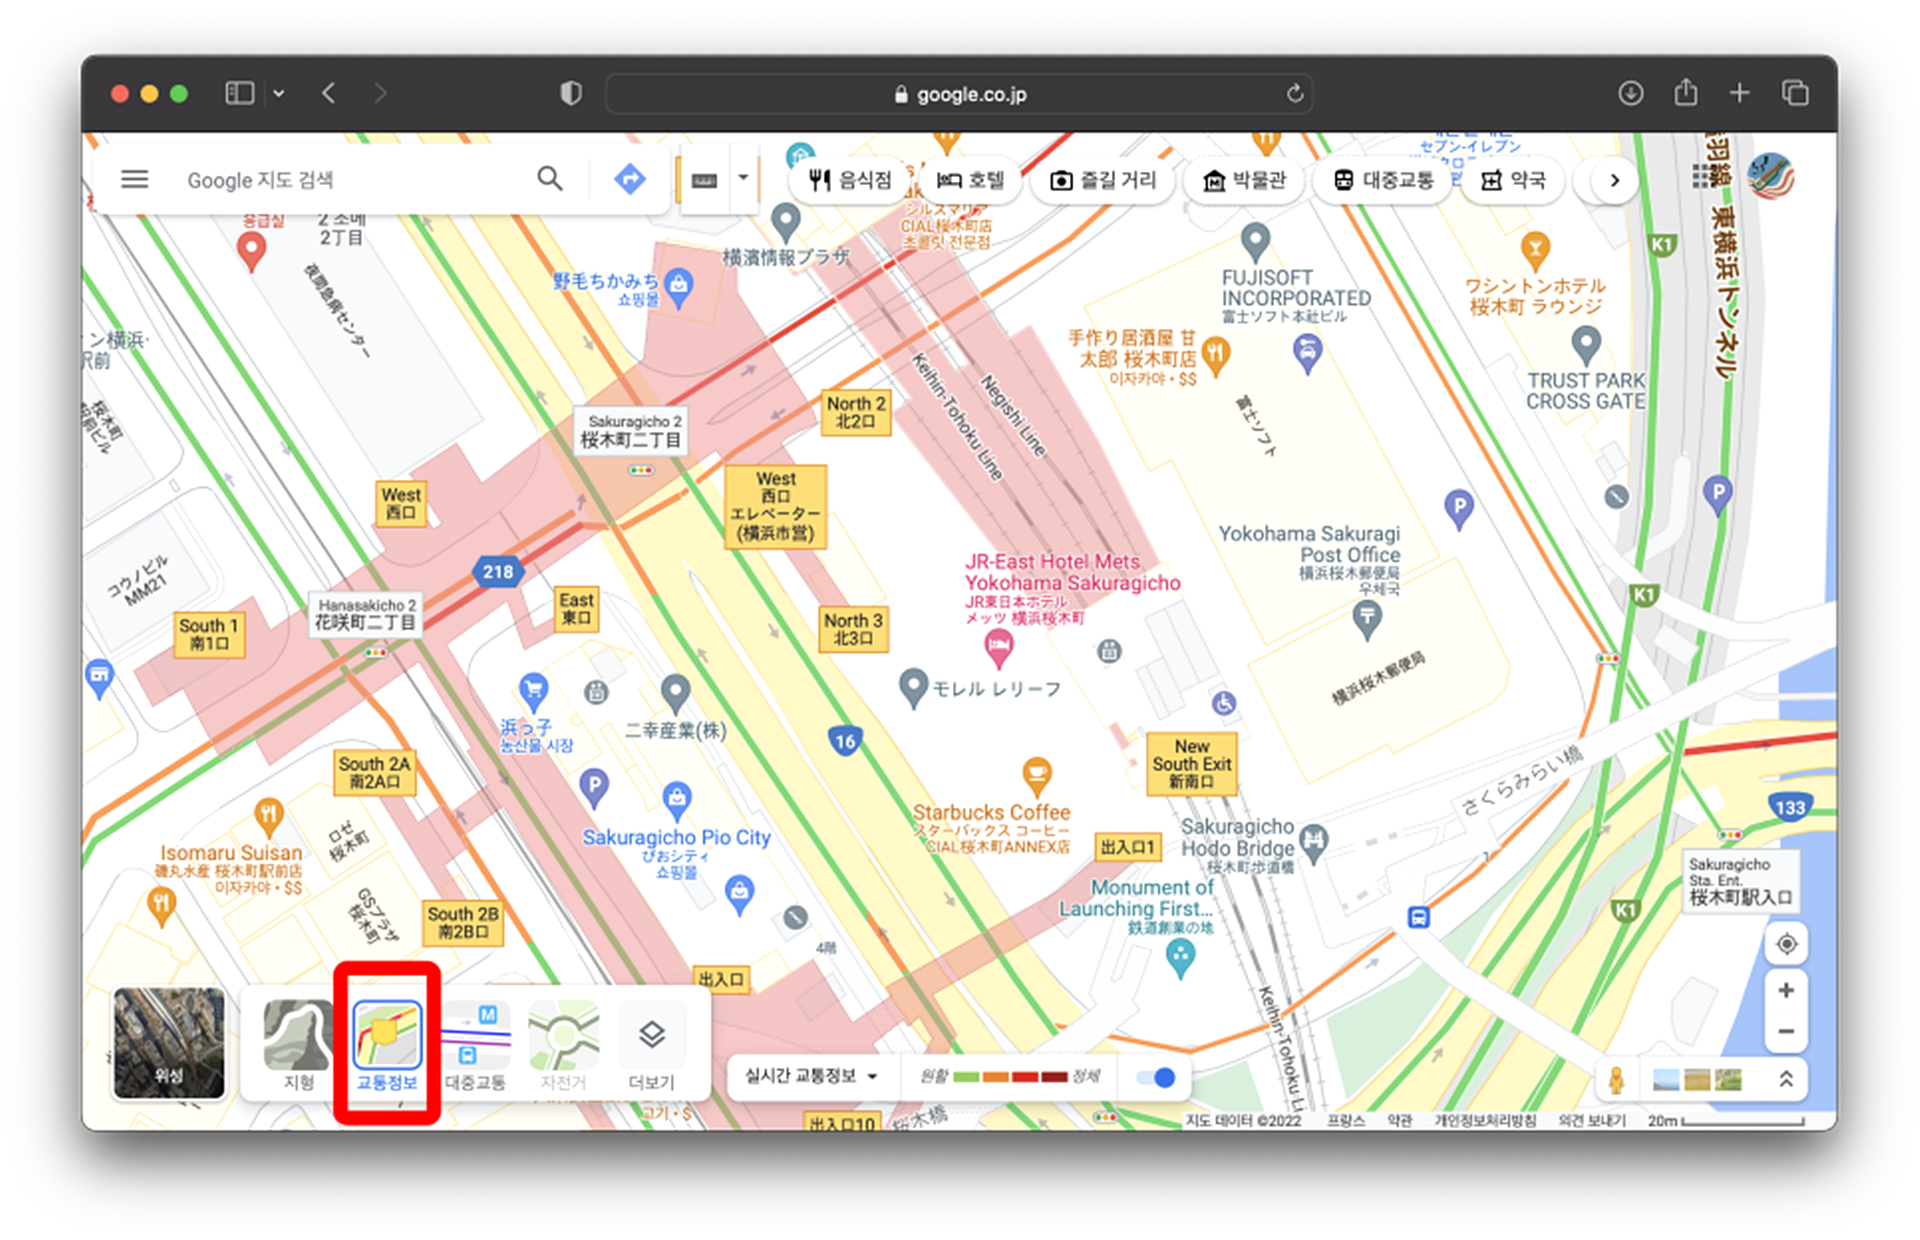Image resolution: width=1920 pixels, height=1240 pixels.
Task: Click the 의견 보내기 feedback link
Action: pos(1592,1121)
